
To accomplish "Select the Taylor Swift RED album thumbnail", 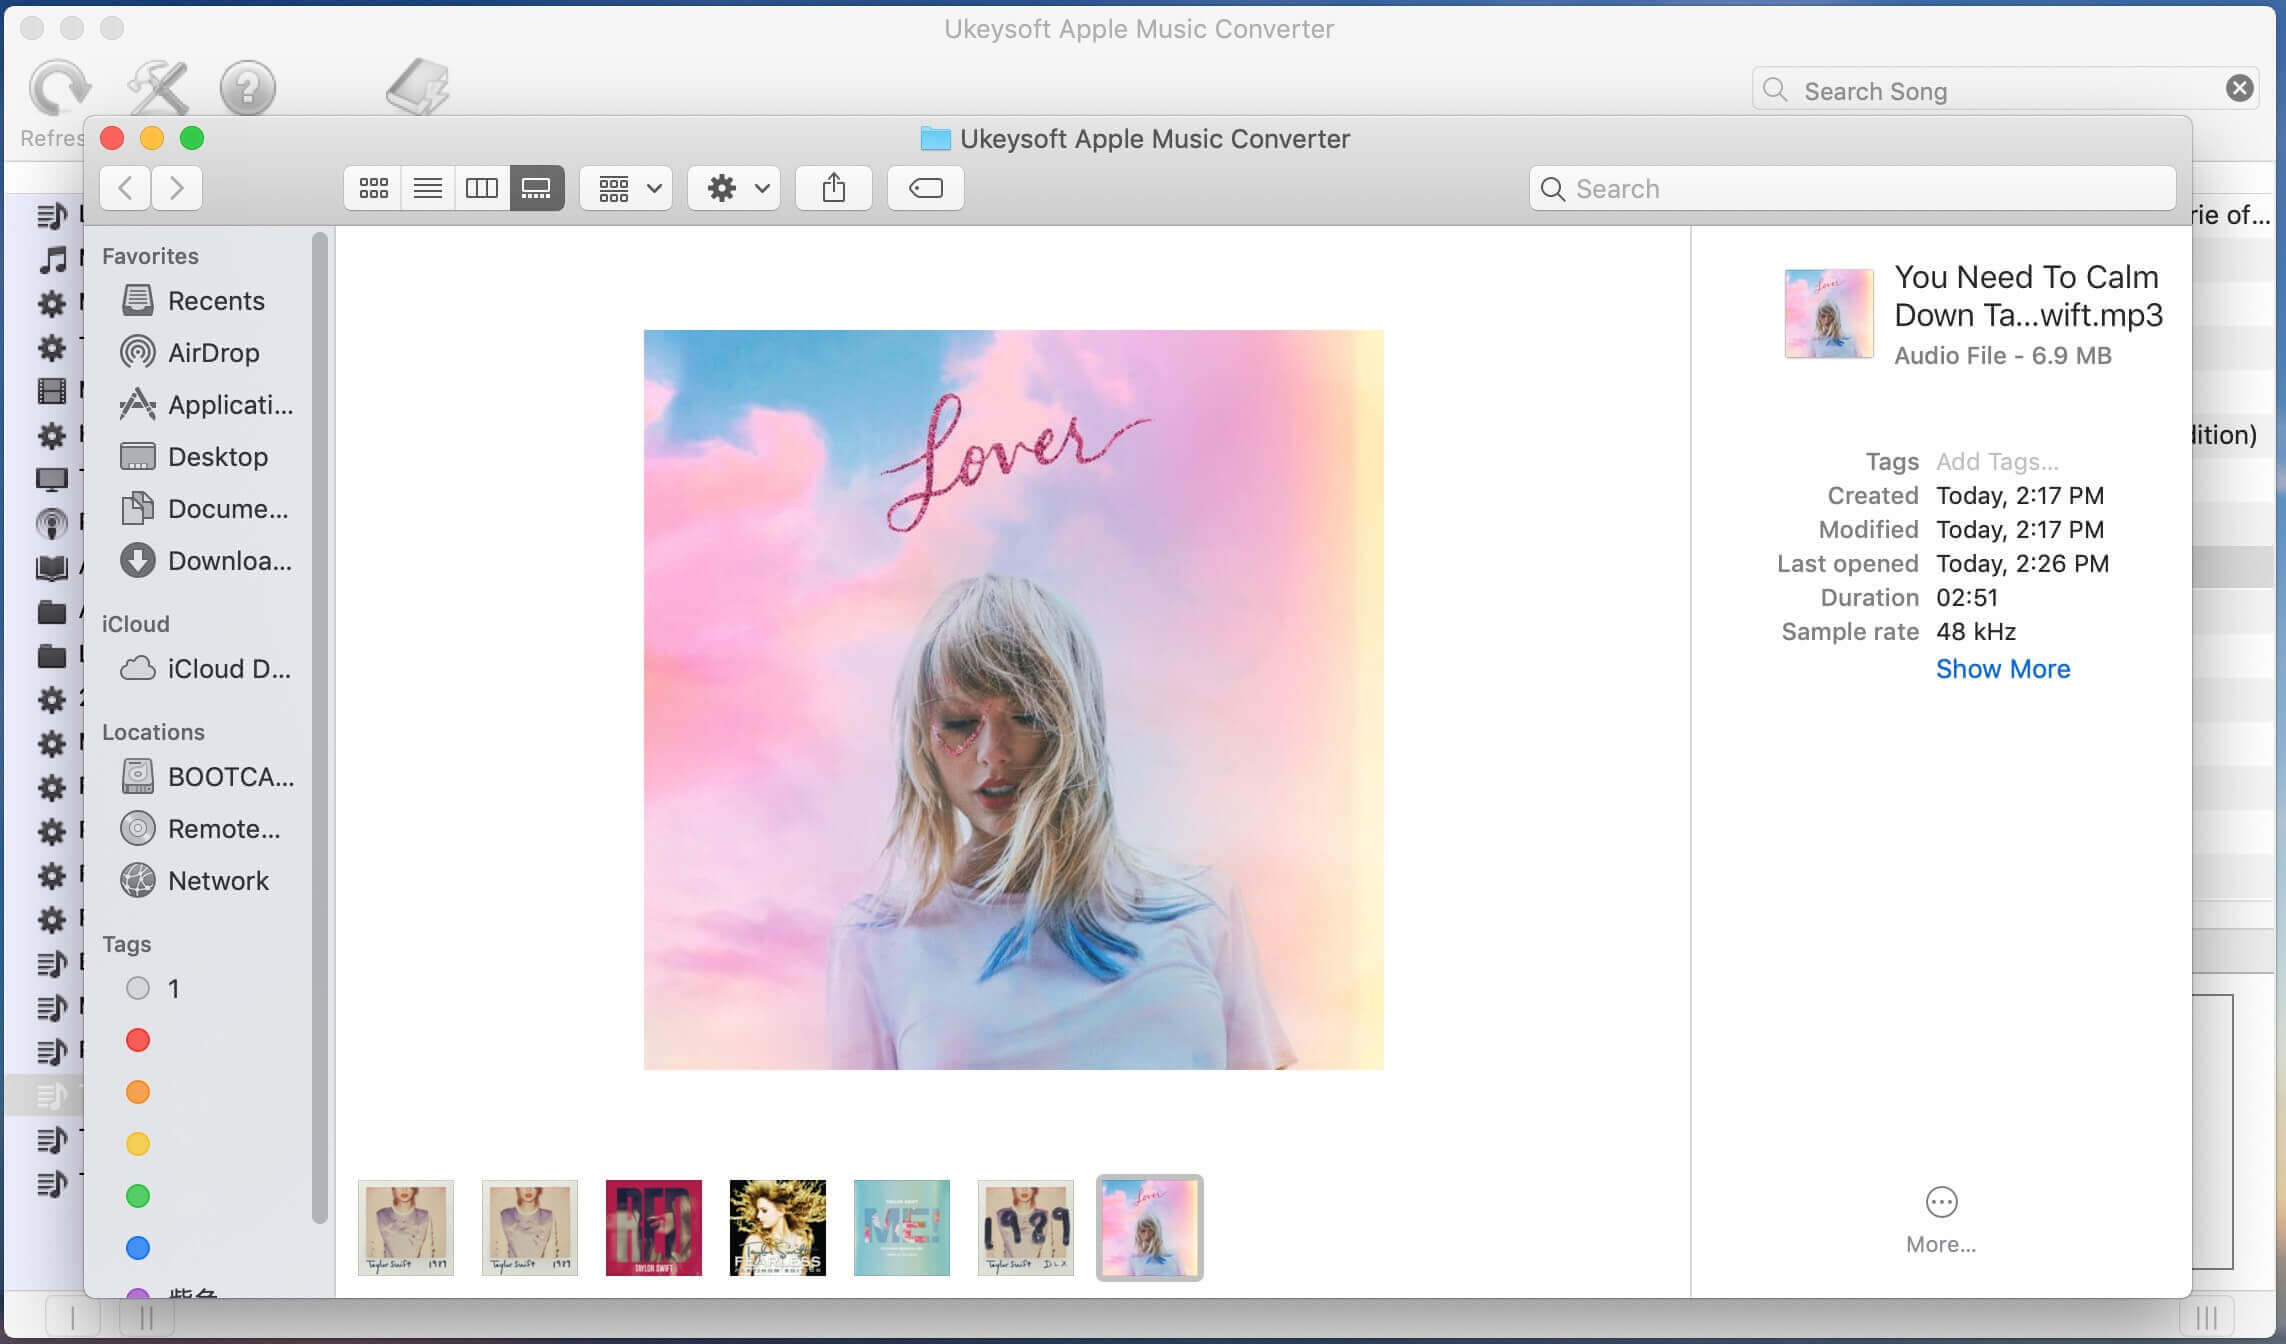I will (653, 1227).
